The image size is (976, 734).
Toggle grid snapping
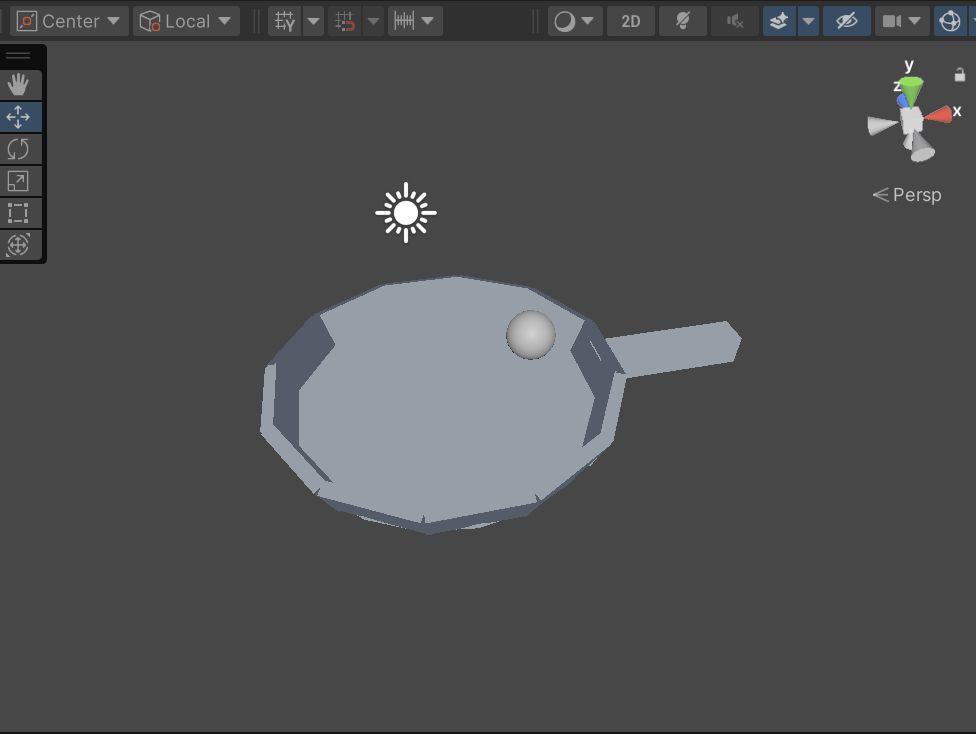[x=345, y=21]
